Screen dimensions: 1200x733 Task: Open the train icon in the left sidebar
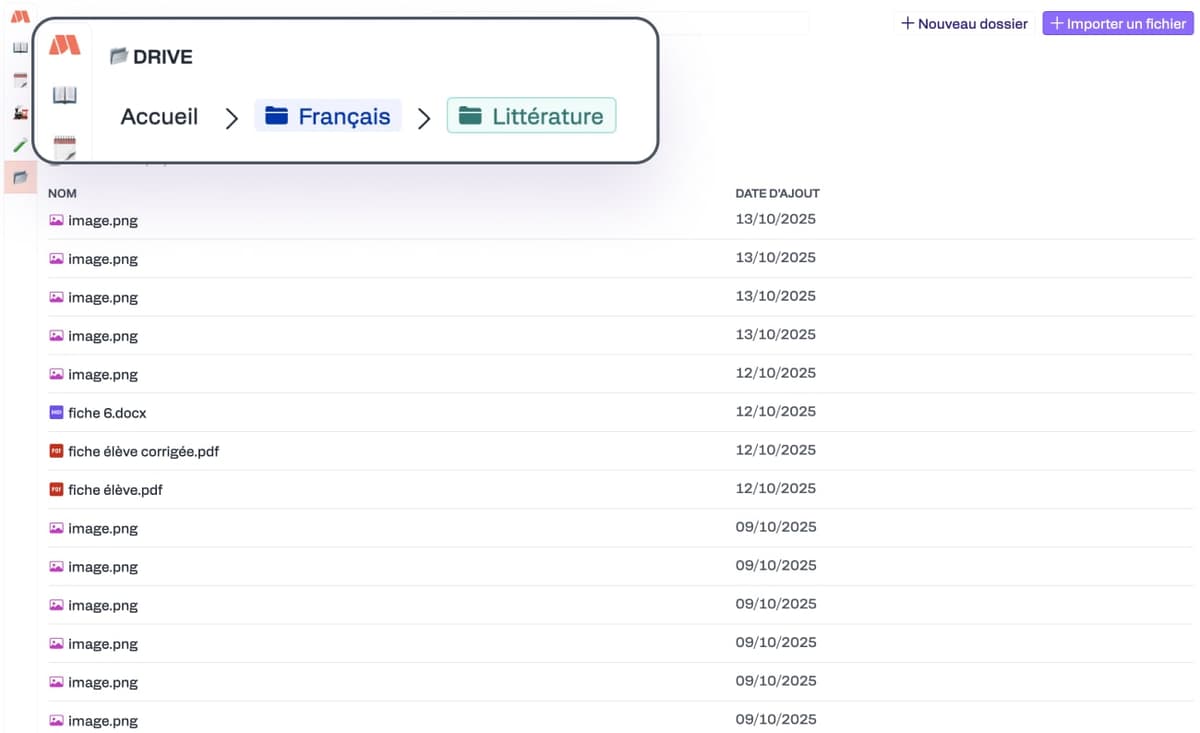[x=20, y=113]
